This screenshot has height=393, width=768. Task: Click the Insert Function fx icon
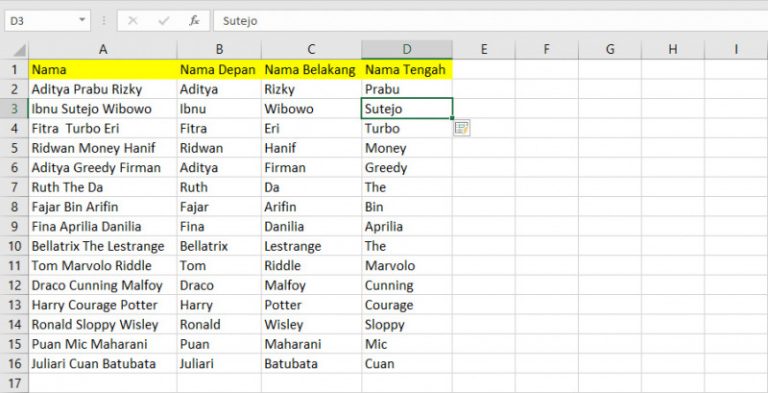click(x=194, y=21)
